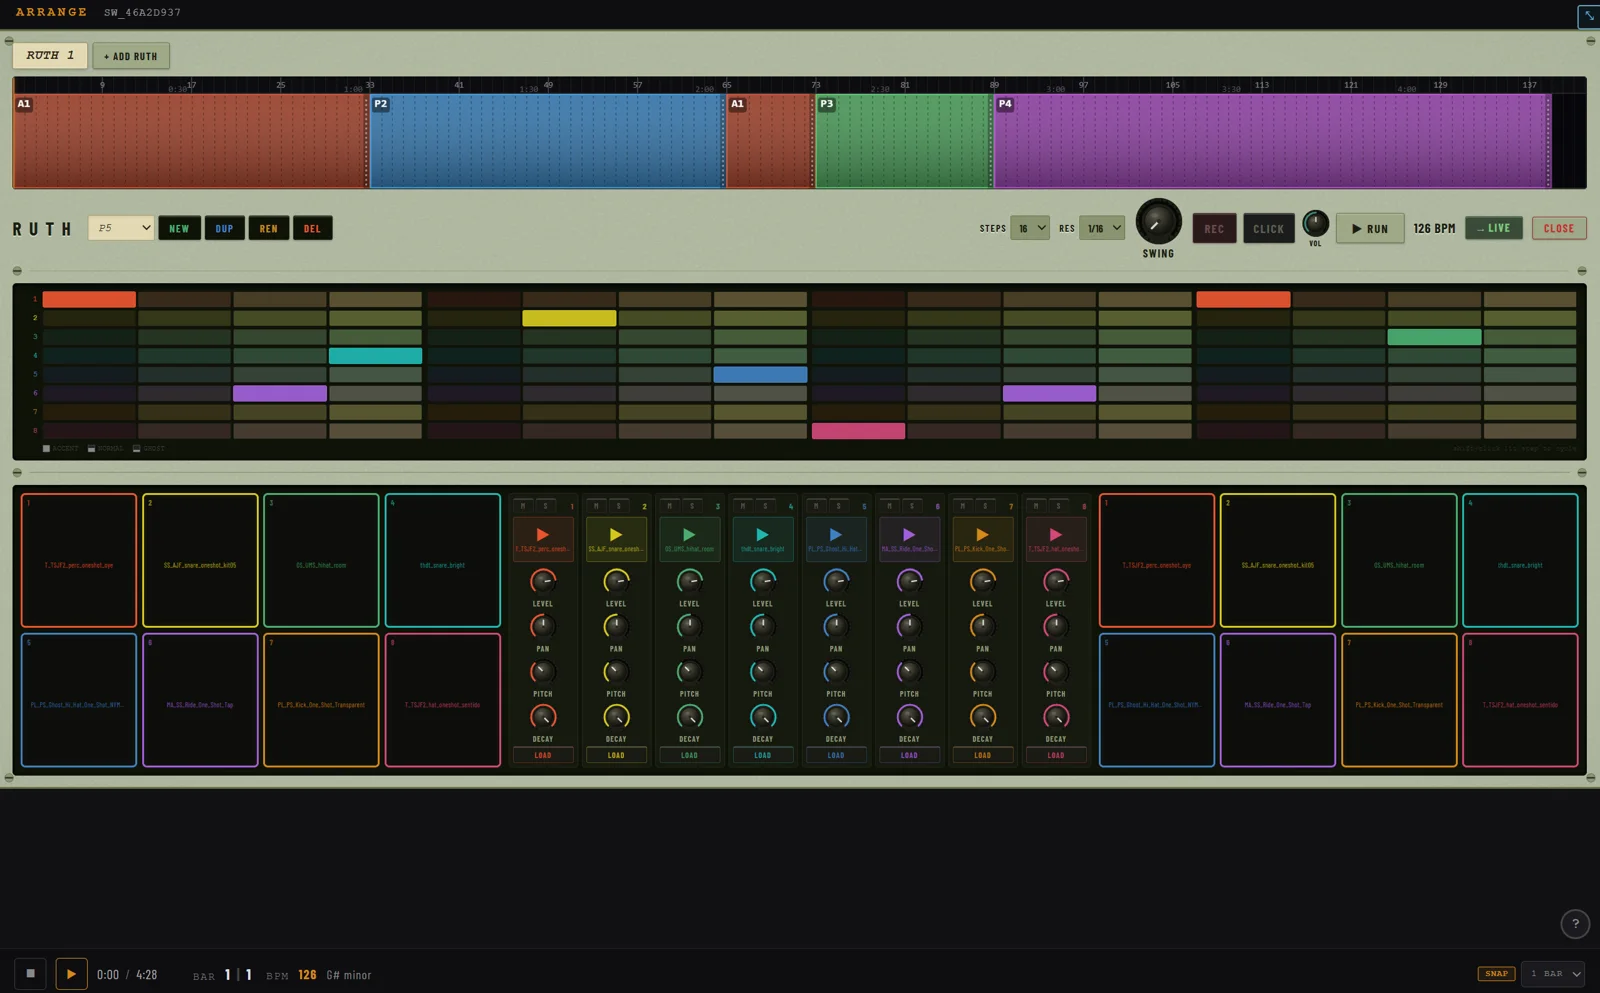Toggle the yellow active step on row 2
This screenshot has height=993, width=1600.
569,318
